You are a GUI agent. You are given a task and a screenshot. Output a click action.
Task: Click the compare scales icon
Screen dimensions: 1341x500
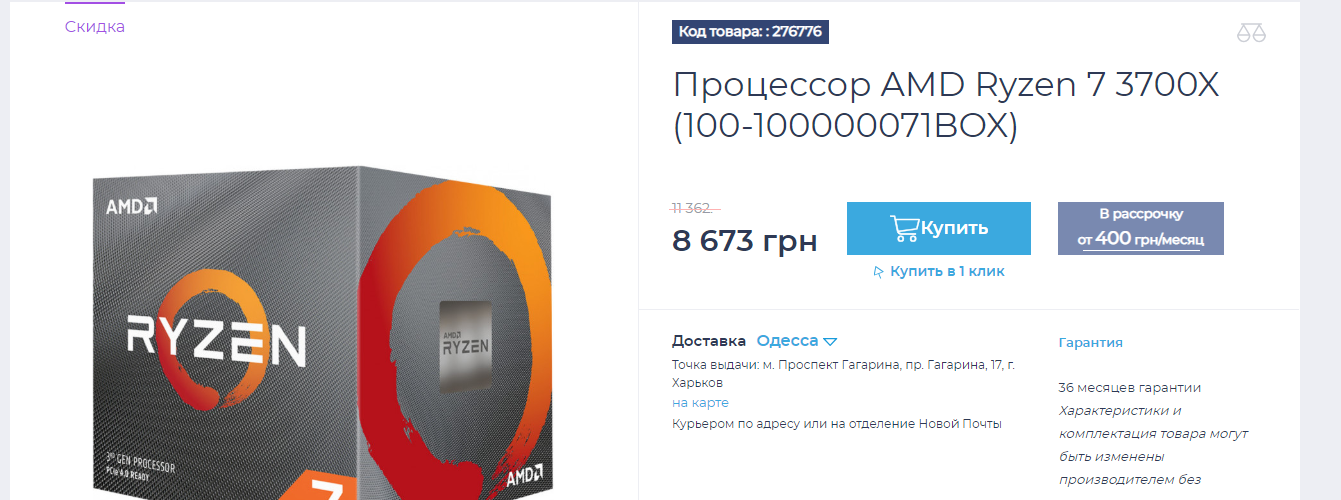(x=1250, y=33)
